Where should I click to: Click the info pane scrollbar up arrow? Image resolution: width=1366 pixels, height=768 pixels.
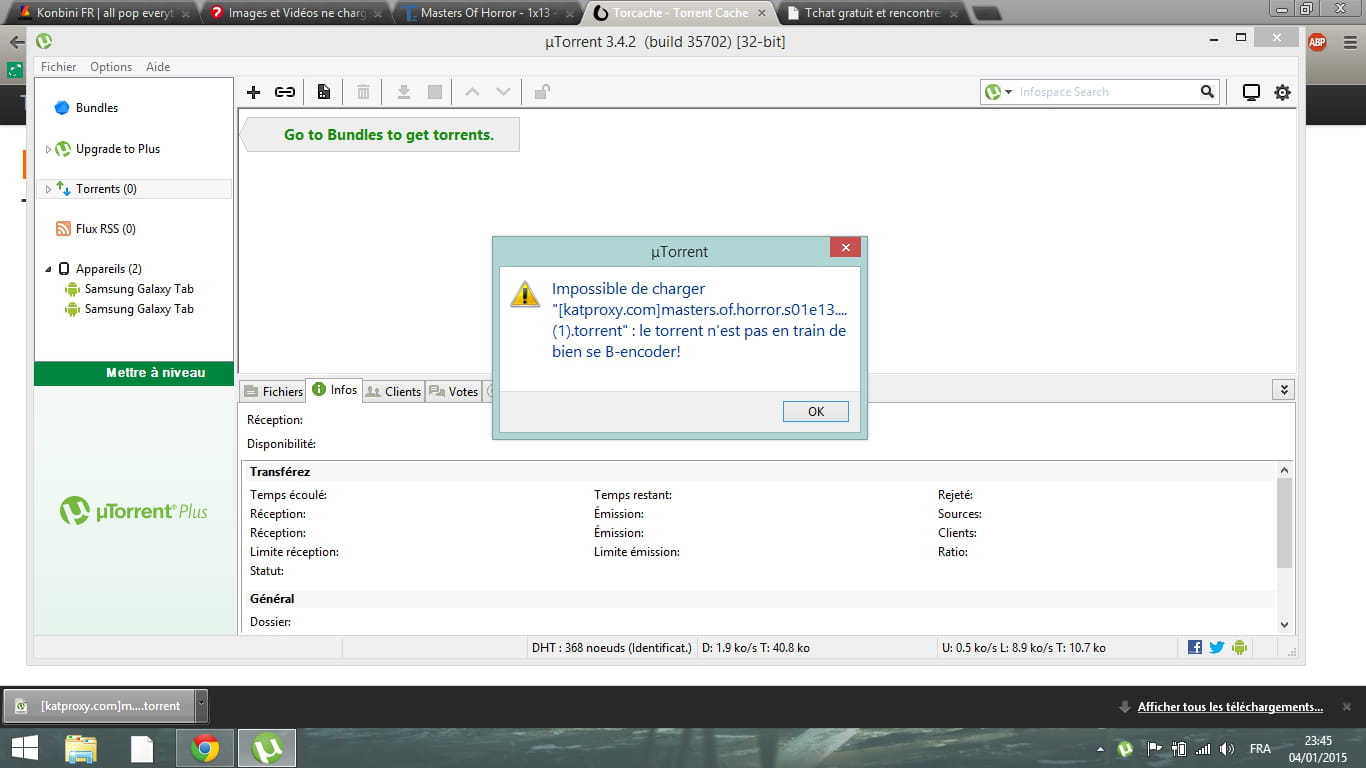point(1285,470)
